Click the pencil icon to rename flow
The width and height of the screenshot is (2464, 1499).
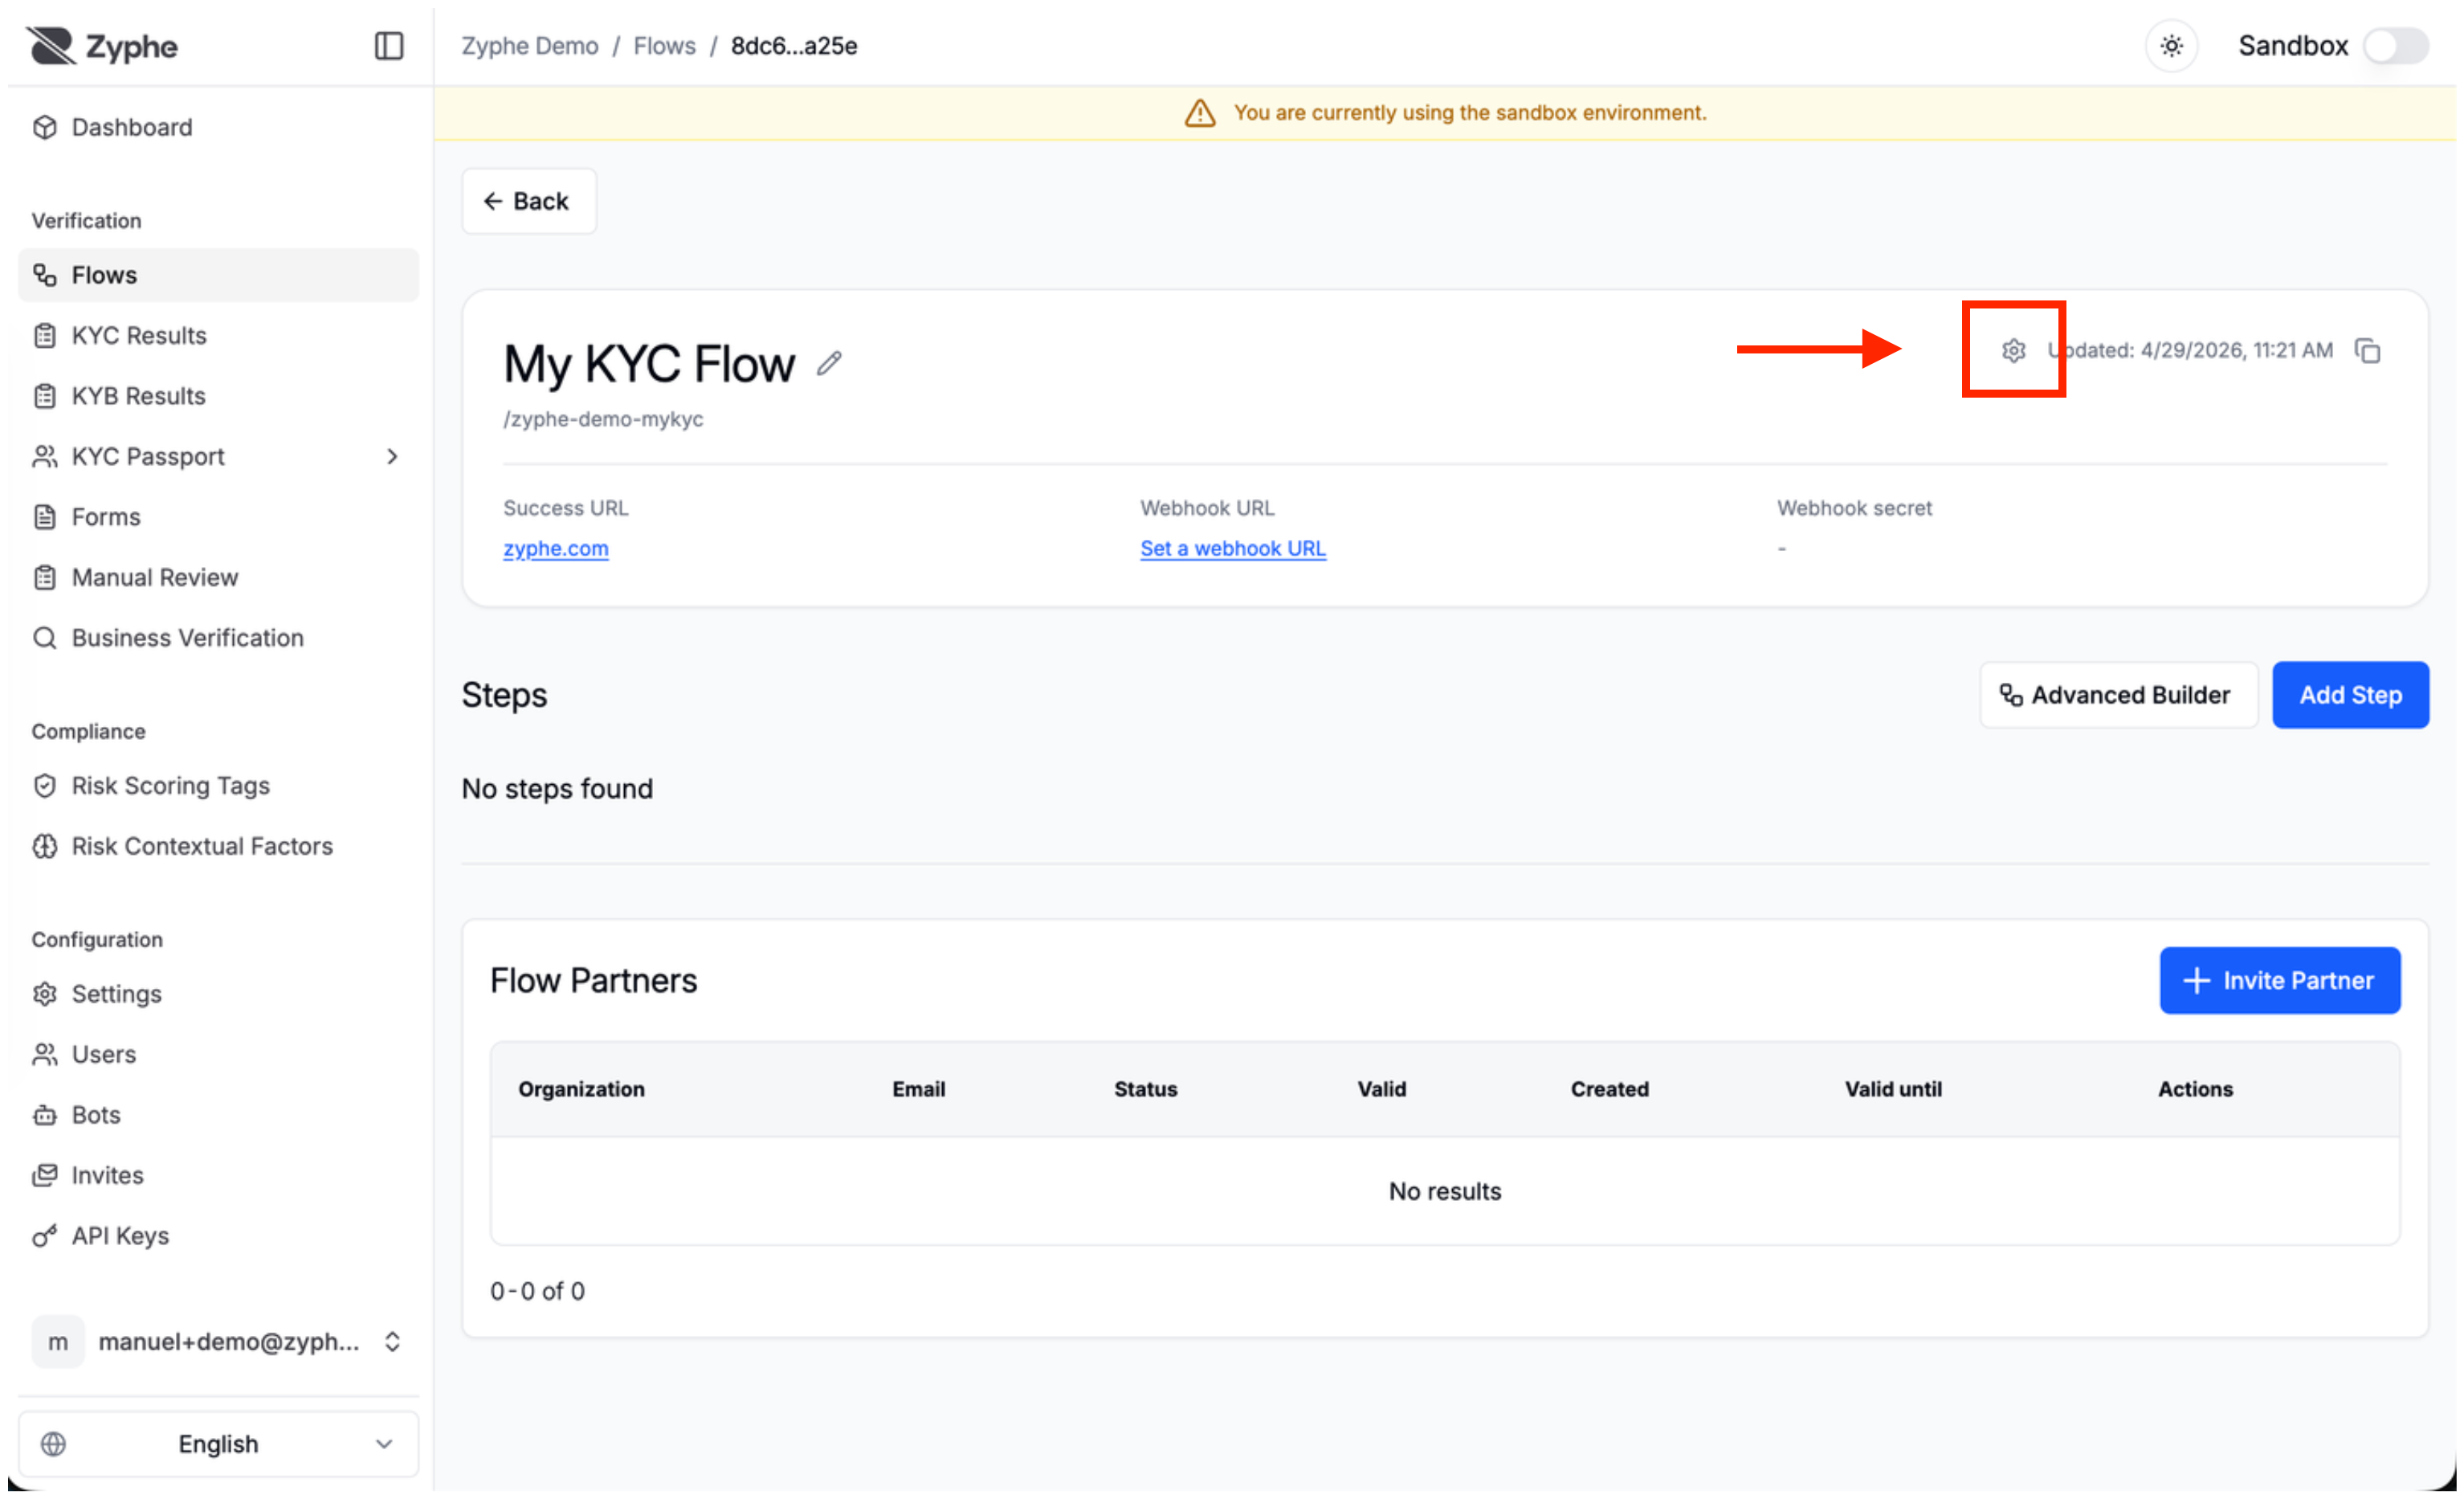(829, 363)
